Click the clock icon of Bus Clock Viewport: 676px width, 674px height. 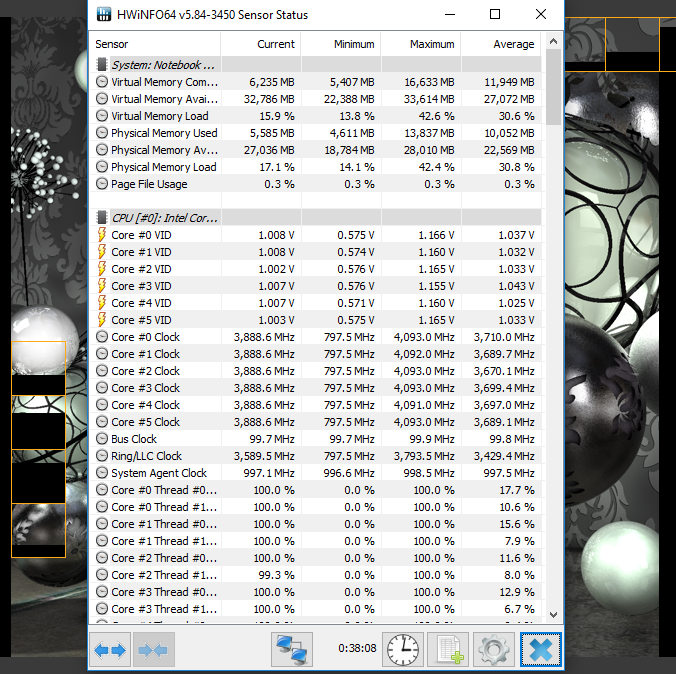point(102,439)
